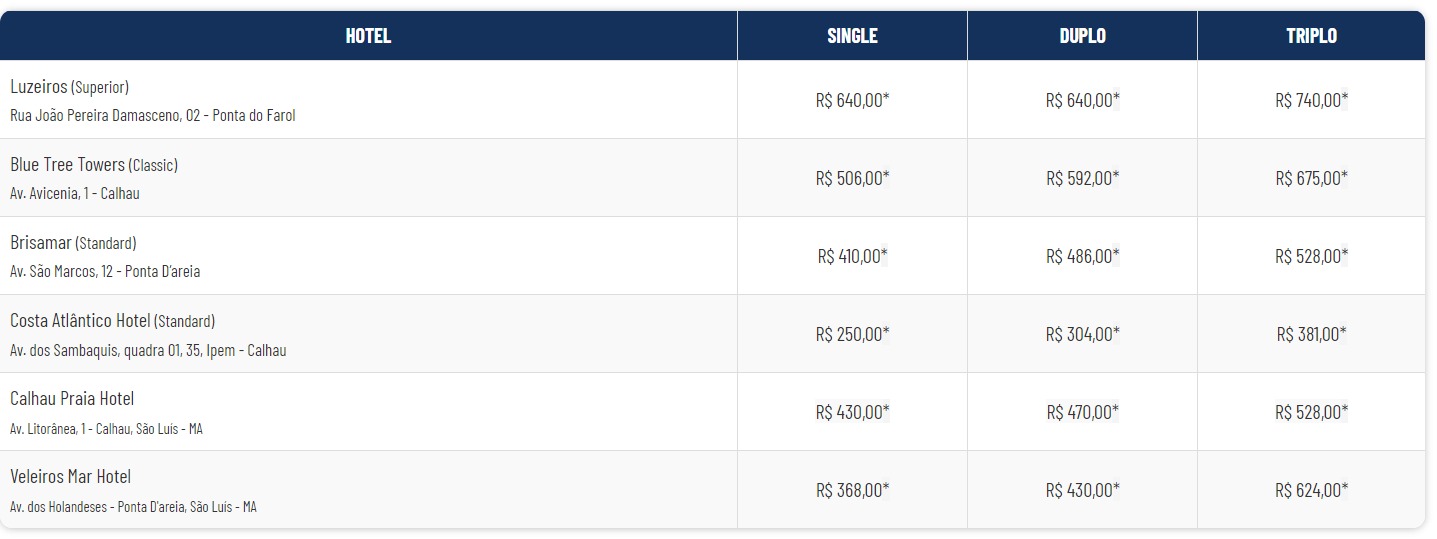Select the TRIPLO column header
The height and width of the screenshot is (539, 1437).
[1311, 36]
